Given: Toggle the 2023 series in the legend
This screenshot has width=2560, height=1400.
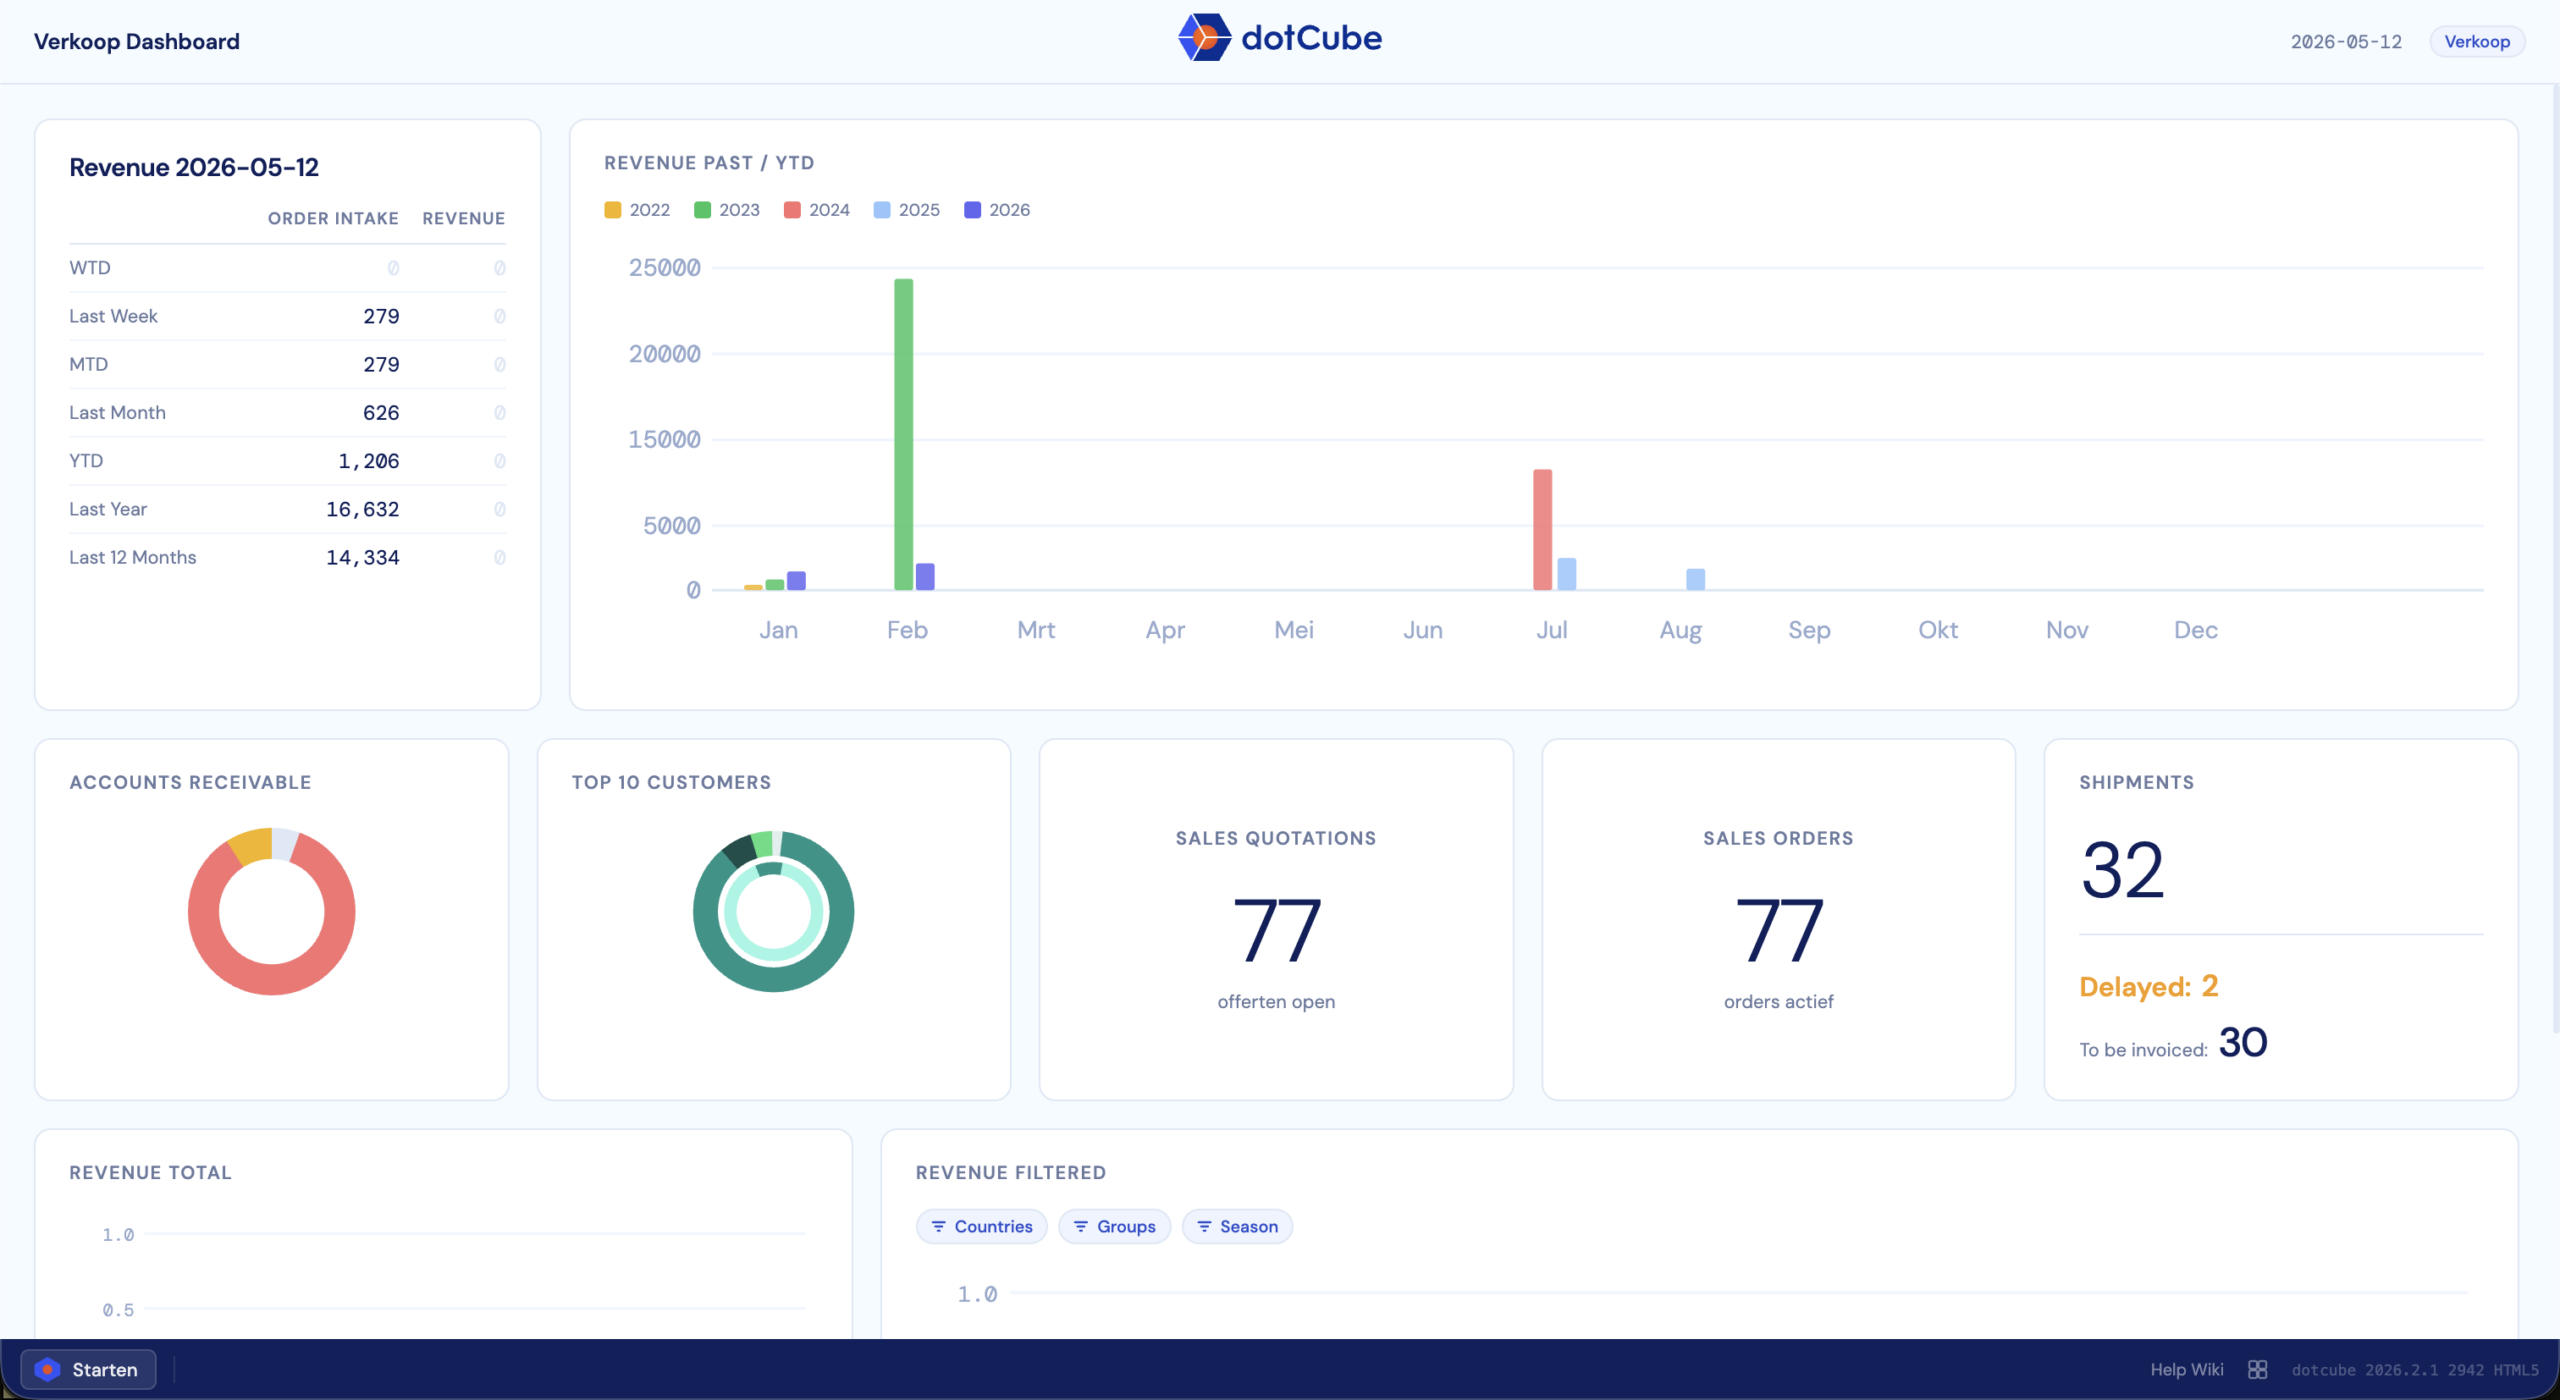Looking at the screenshot, I should (727, 210).
